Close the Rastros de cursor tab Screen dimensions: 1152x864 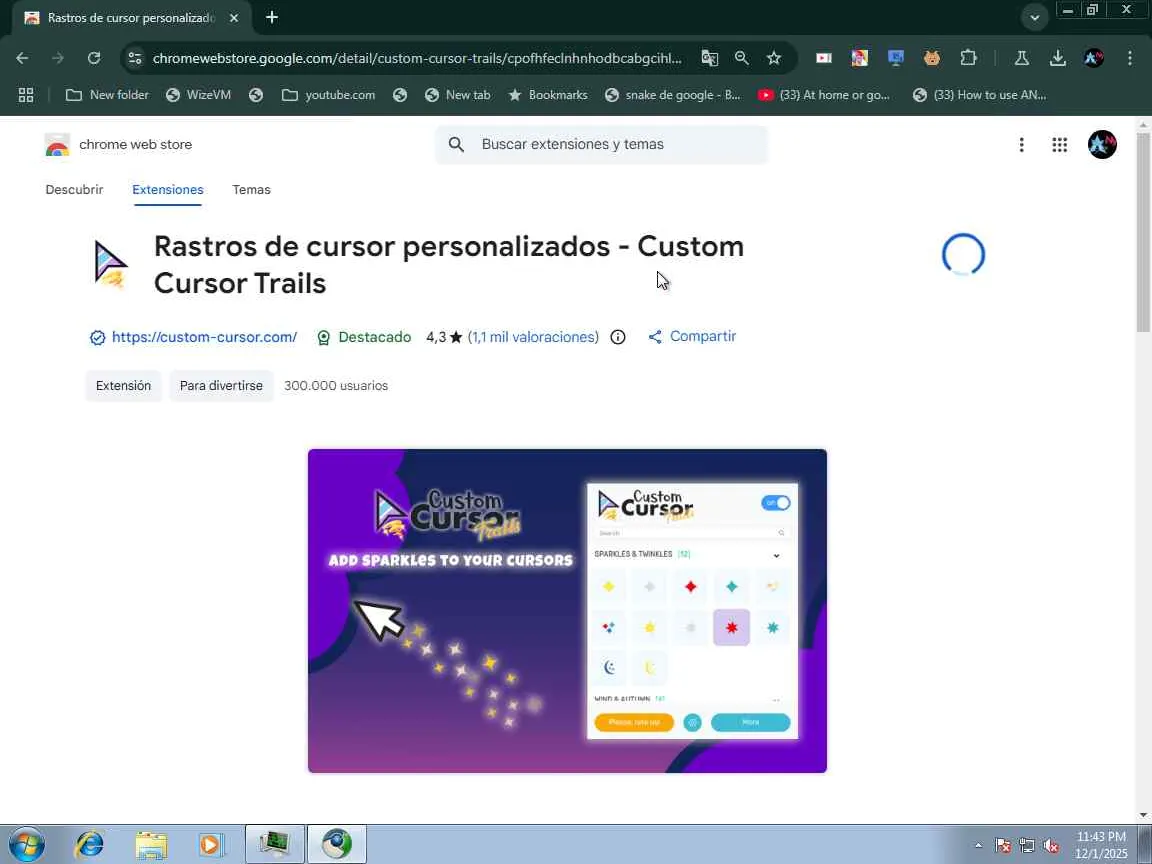pos(234,18)
